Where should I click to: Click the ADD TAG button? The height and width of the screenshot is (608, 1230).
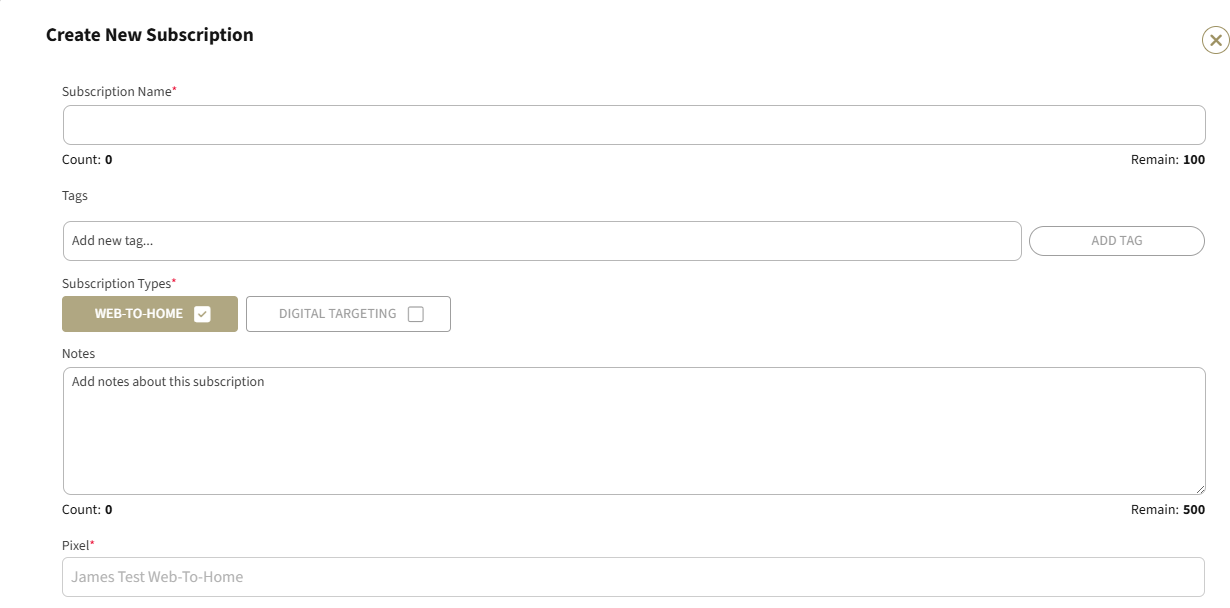[x=1117, y=241]
